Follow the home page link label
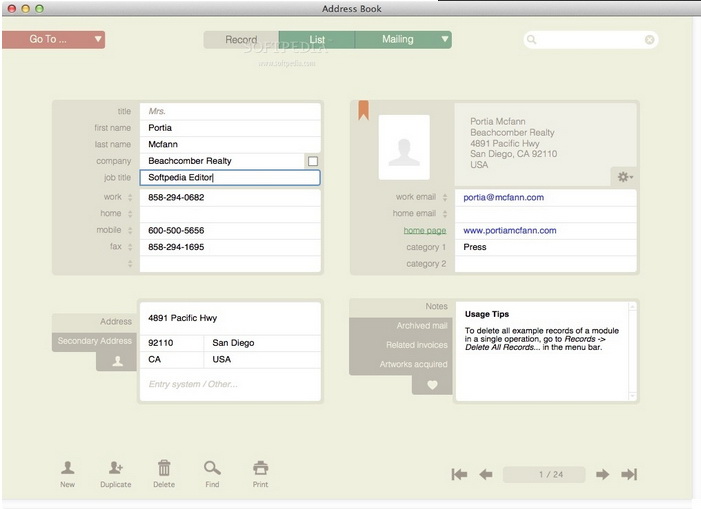The width and height of the screenshot is (701, 510). point(425,231)
